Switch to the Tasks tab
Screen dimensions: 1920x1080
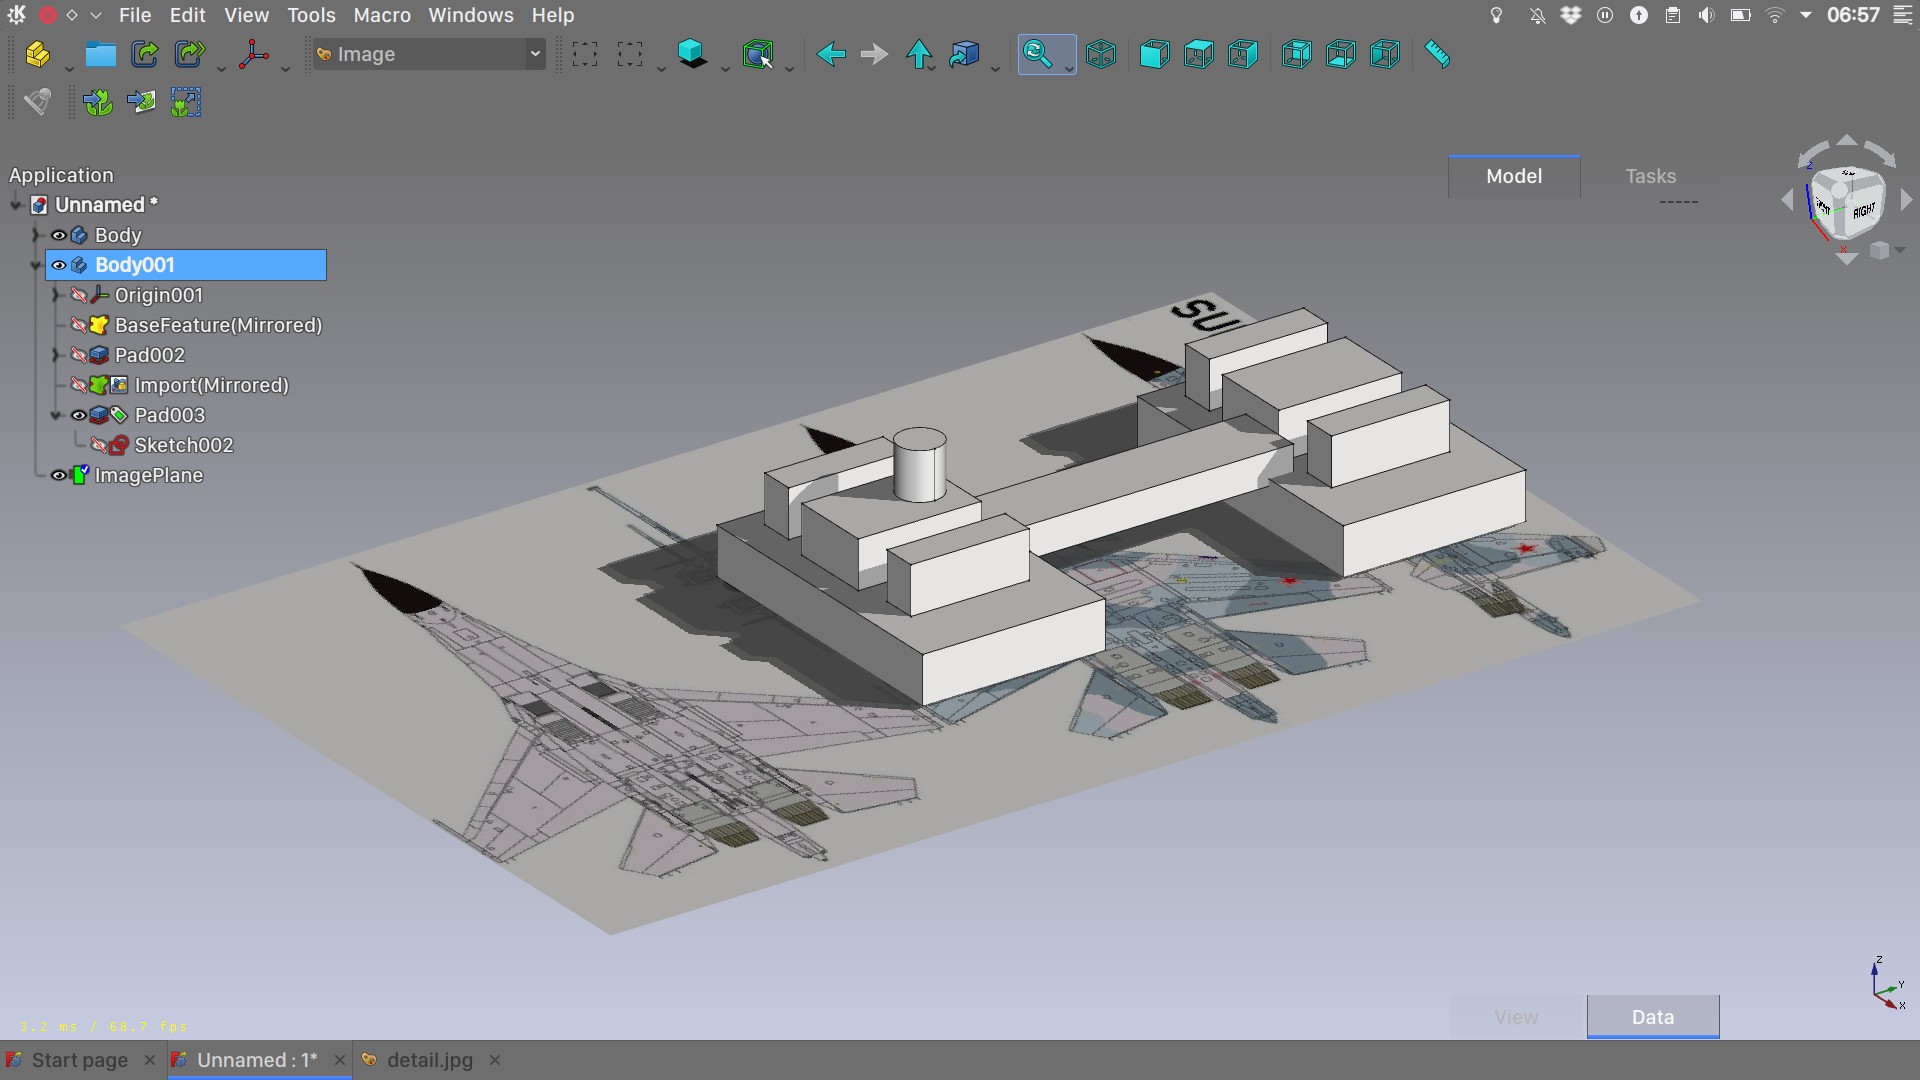pos(1649,176)
